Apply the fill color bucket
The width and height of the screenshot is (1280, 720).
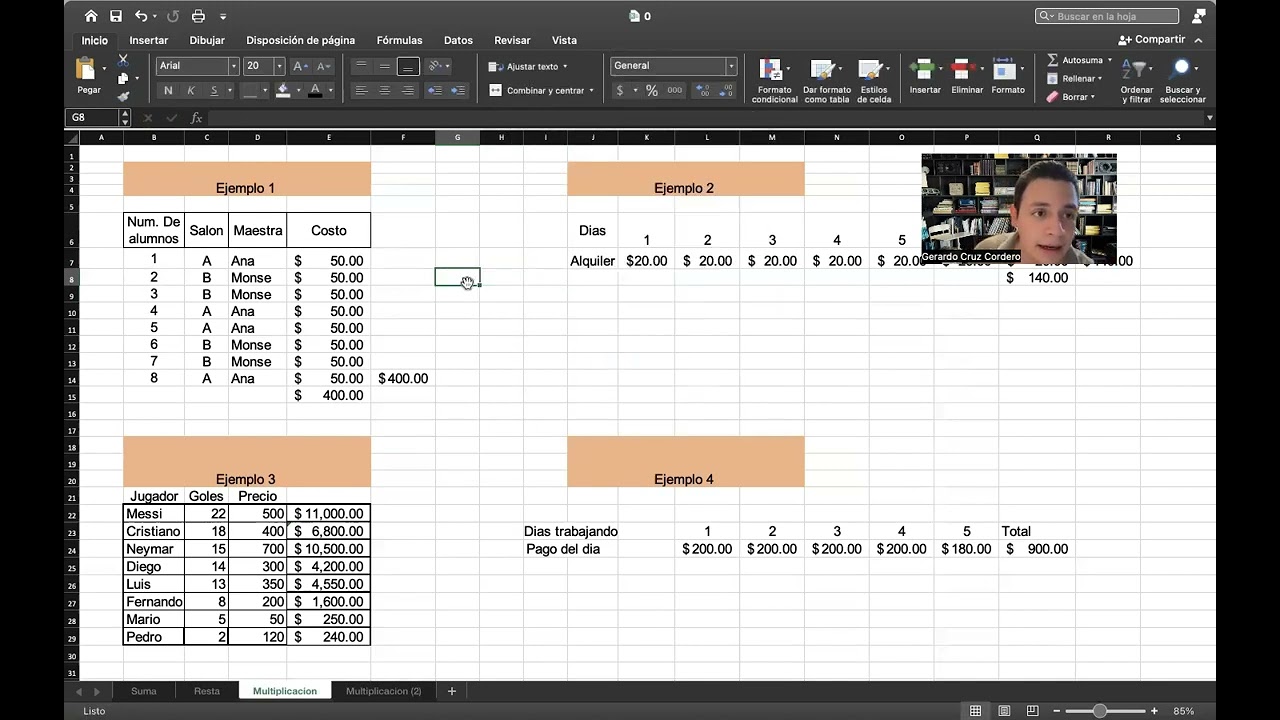coord(283,90)
